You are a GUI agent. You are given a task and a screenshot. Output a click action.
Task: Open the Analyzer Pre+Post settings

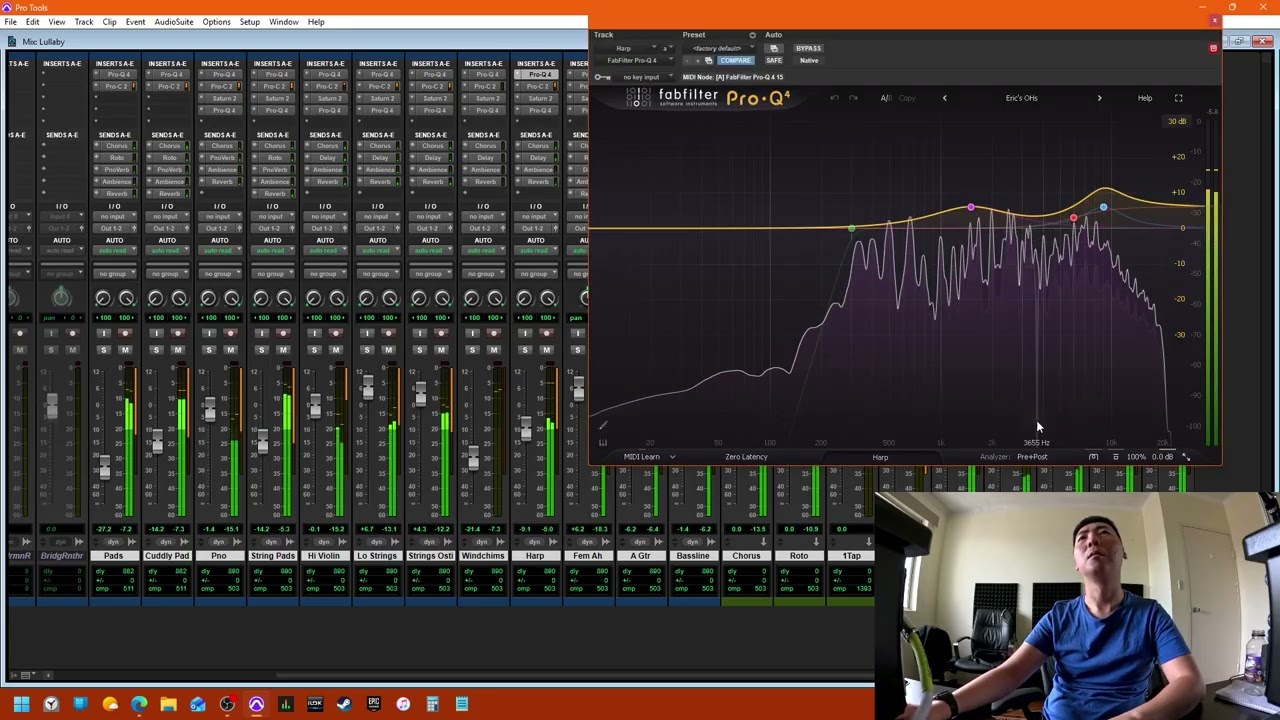(1032, 457)
